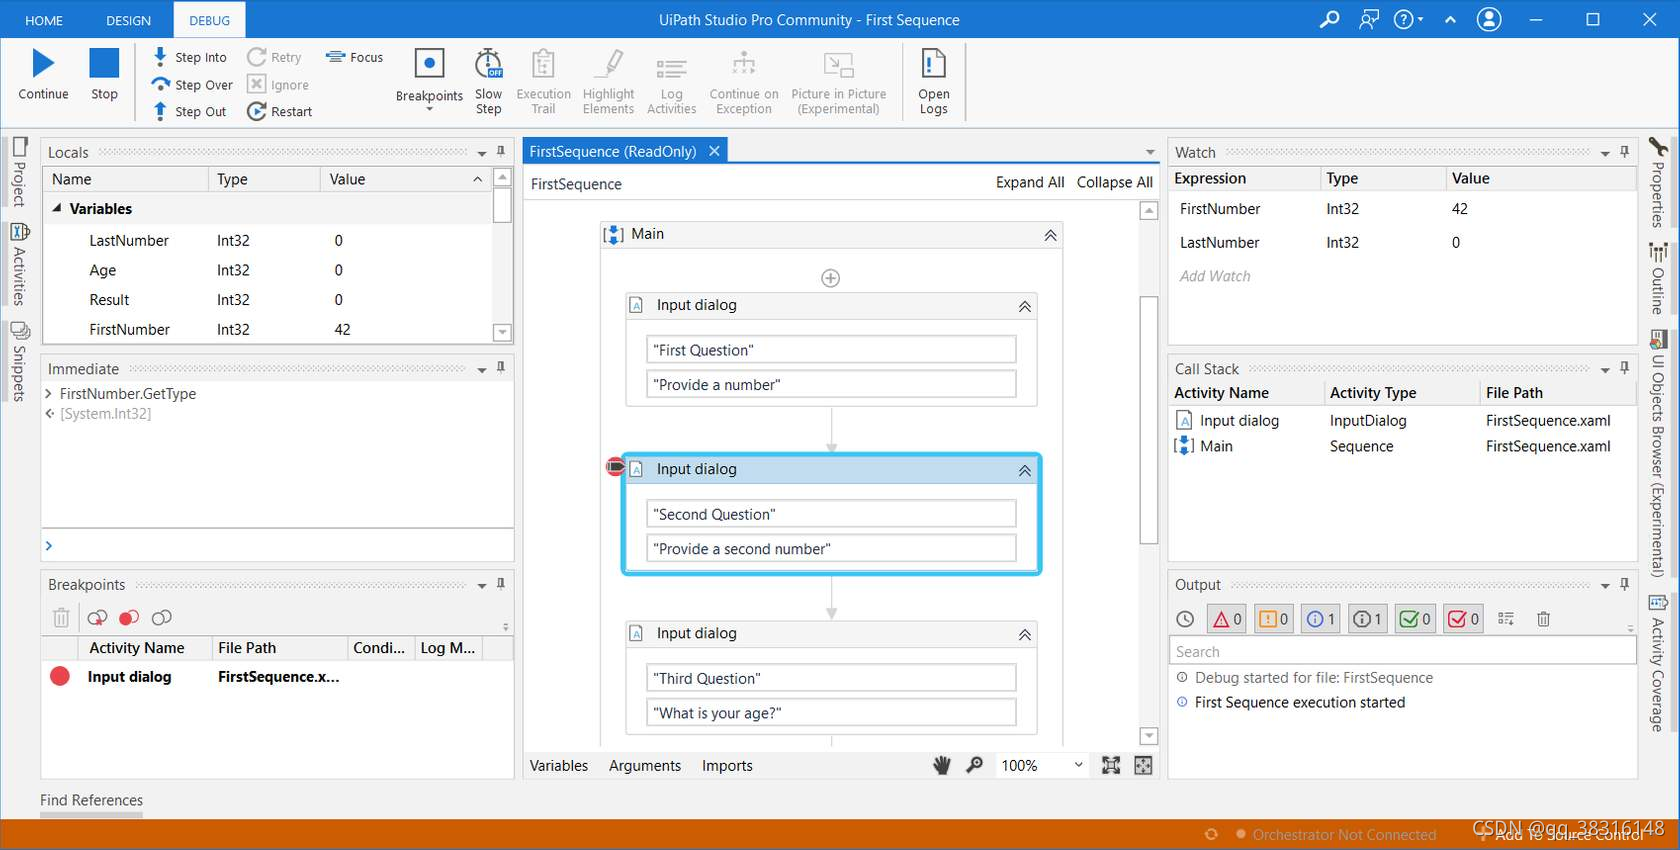Open the Help menu icon

(x=1408, y=19)
